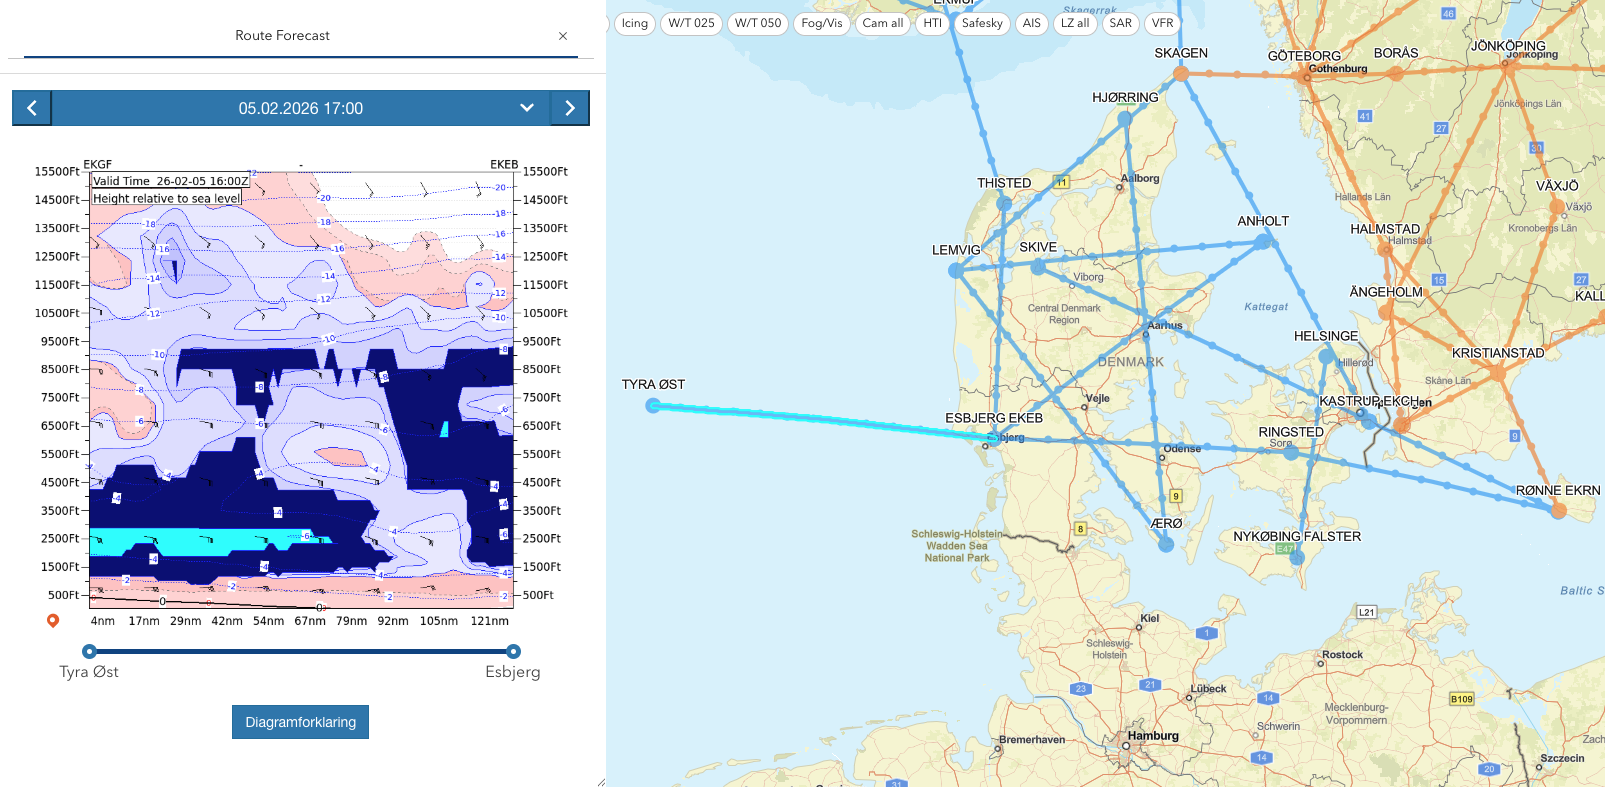The image size is (1605, 787).
Task: Toggle the VFR layer
Action: click(x=1163, y=23)
